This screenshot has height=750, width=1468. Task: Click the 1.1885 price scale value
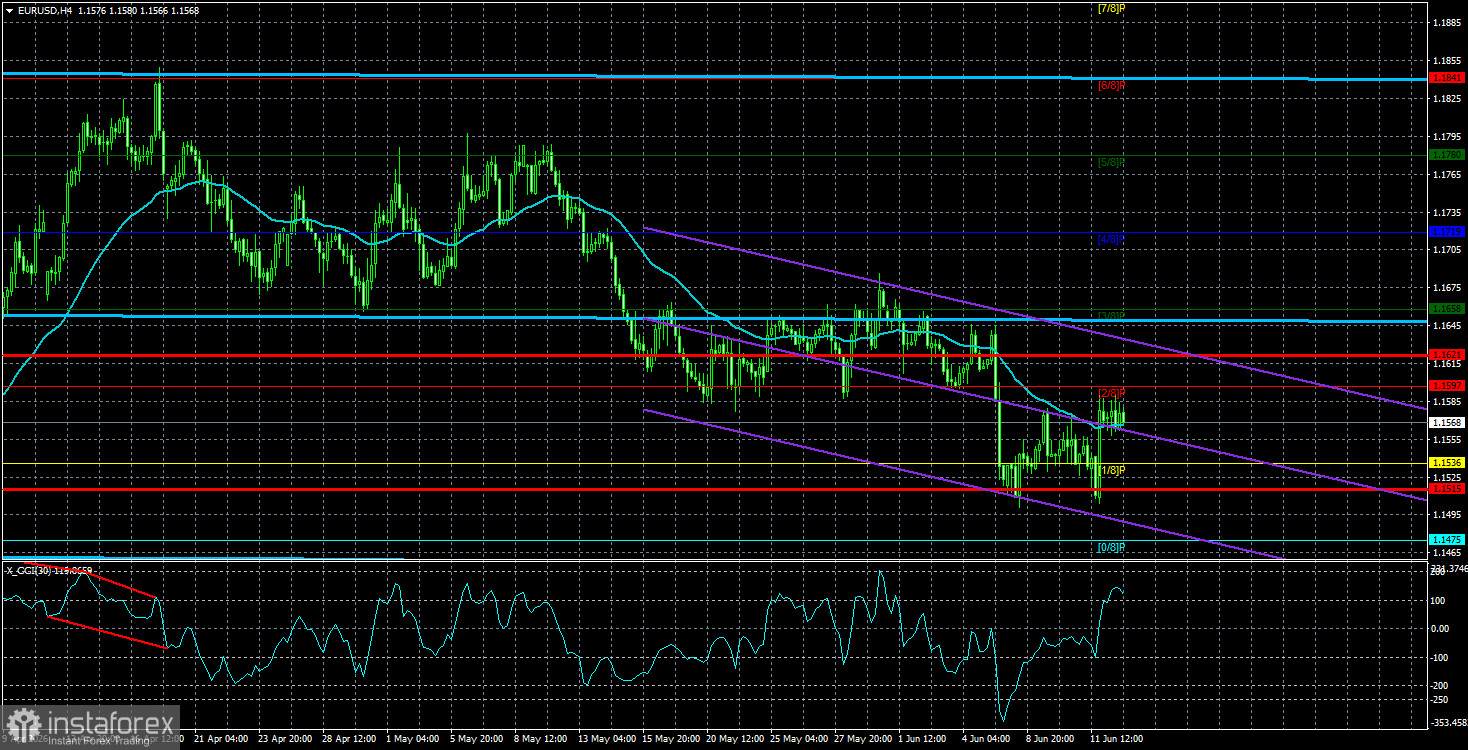(1447, 22)
